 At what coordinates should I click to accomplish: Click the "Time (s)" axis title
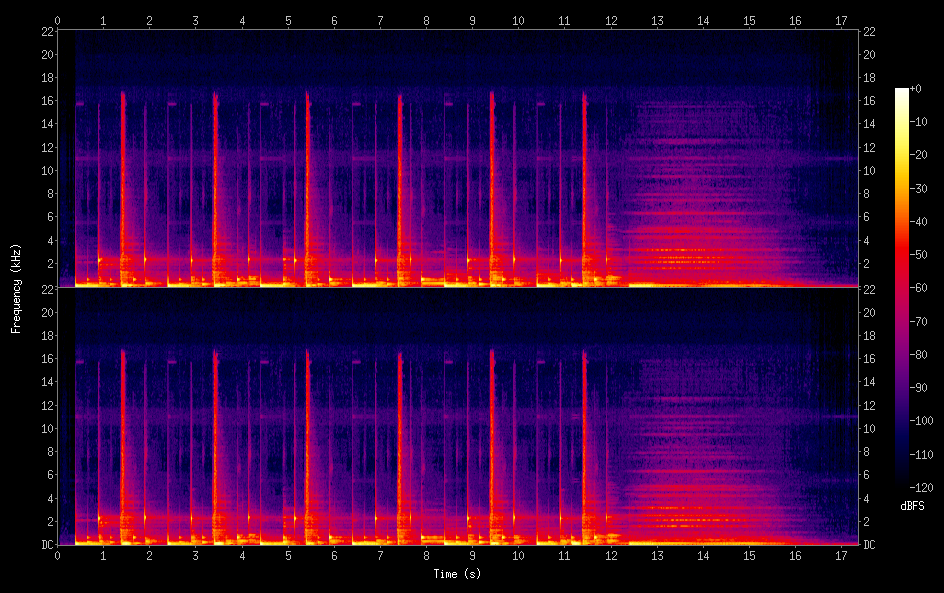[x=456, y=574]
